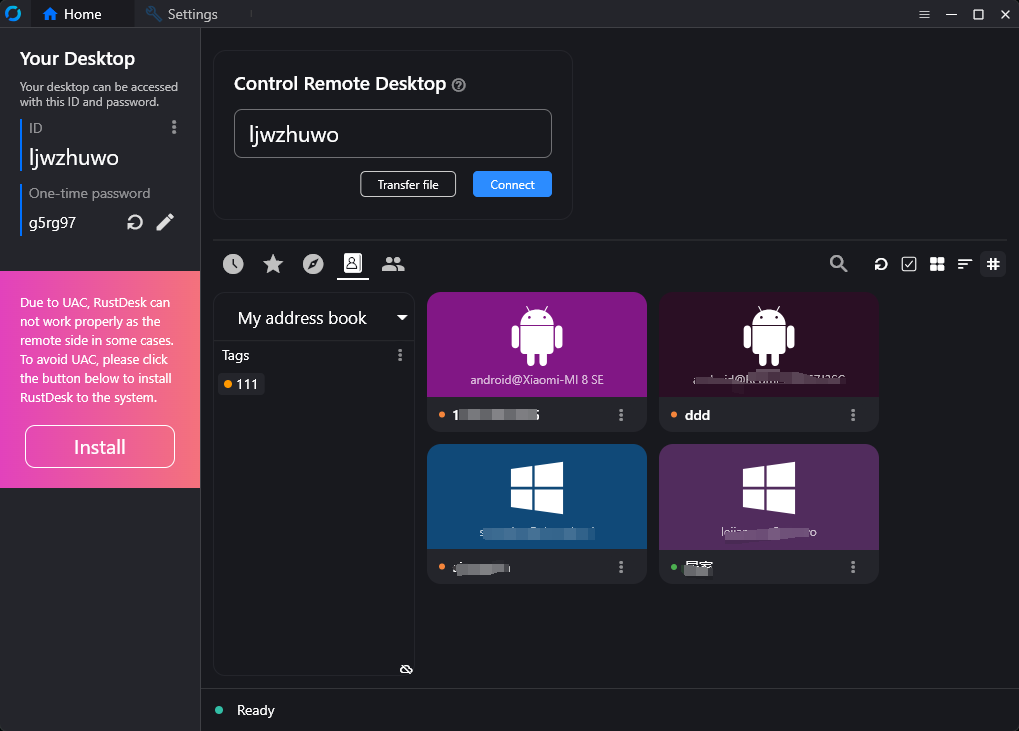Toggle multi-select checkbox icon
Screen dimensions: 1019x731
909,264
